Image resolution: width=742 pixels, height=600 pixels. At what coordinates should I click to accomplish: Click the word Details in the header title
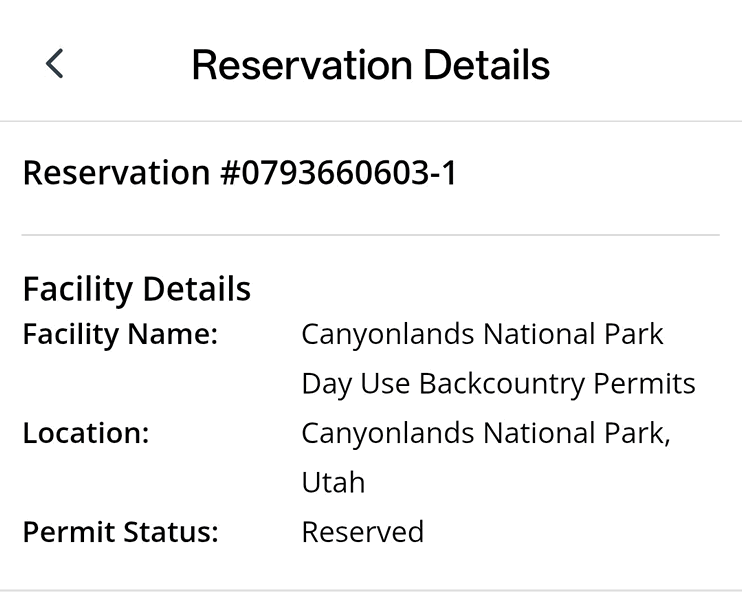(486, 65)
